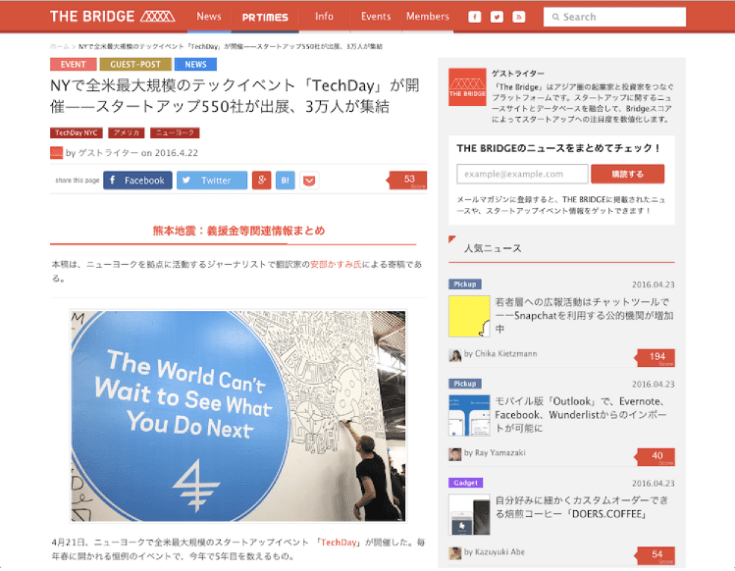Click the アメリカ tag

tap(126, 133)
